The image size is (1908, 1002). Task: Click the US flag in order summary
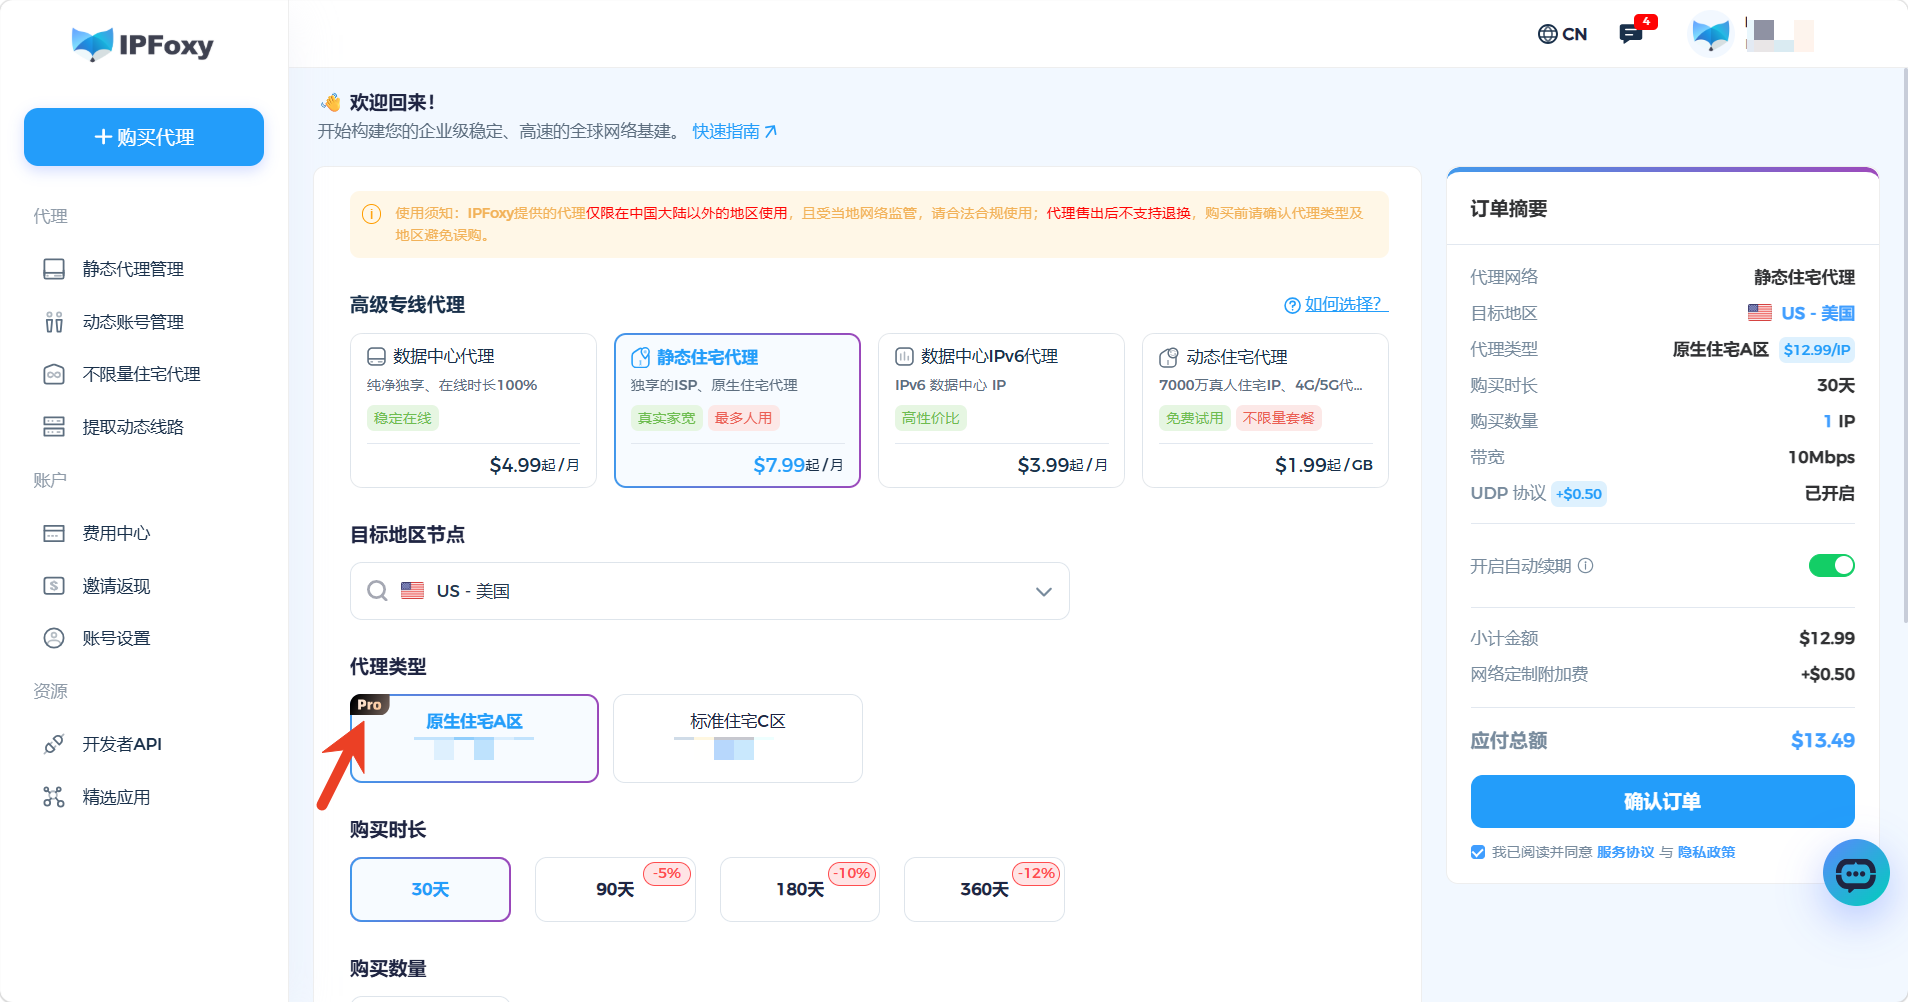click(x=1760, y=313)
